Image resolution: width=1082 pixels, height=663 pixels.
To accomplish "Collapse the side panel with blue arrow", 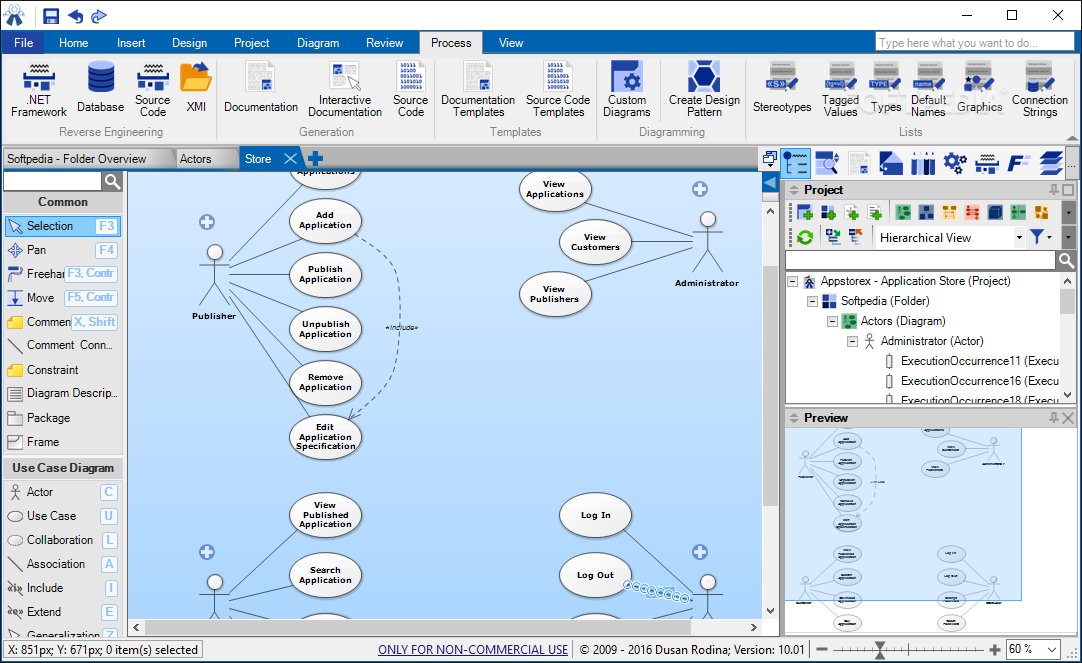I will 769,182.
